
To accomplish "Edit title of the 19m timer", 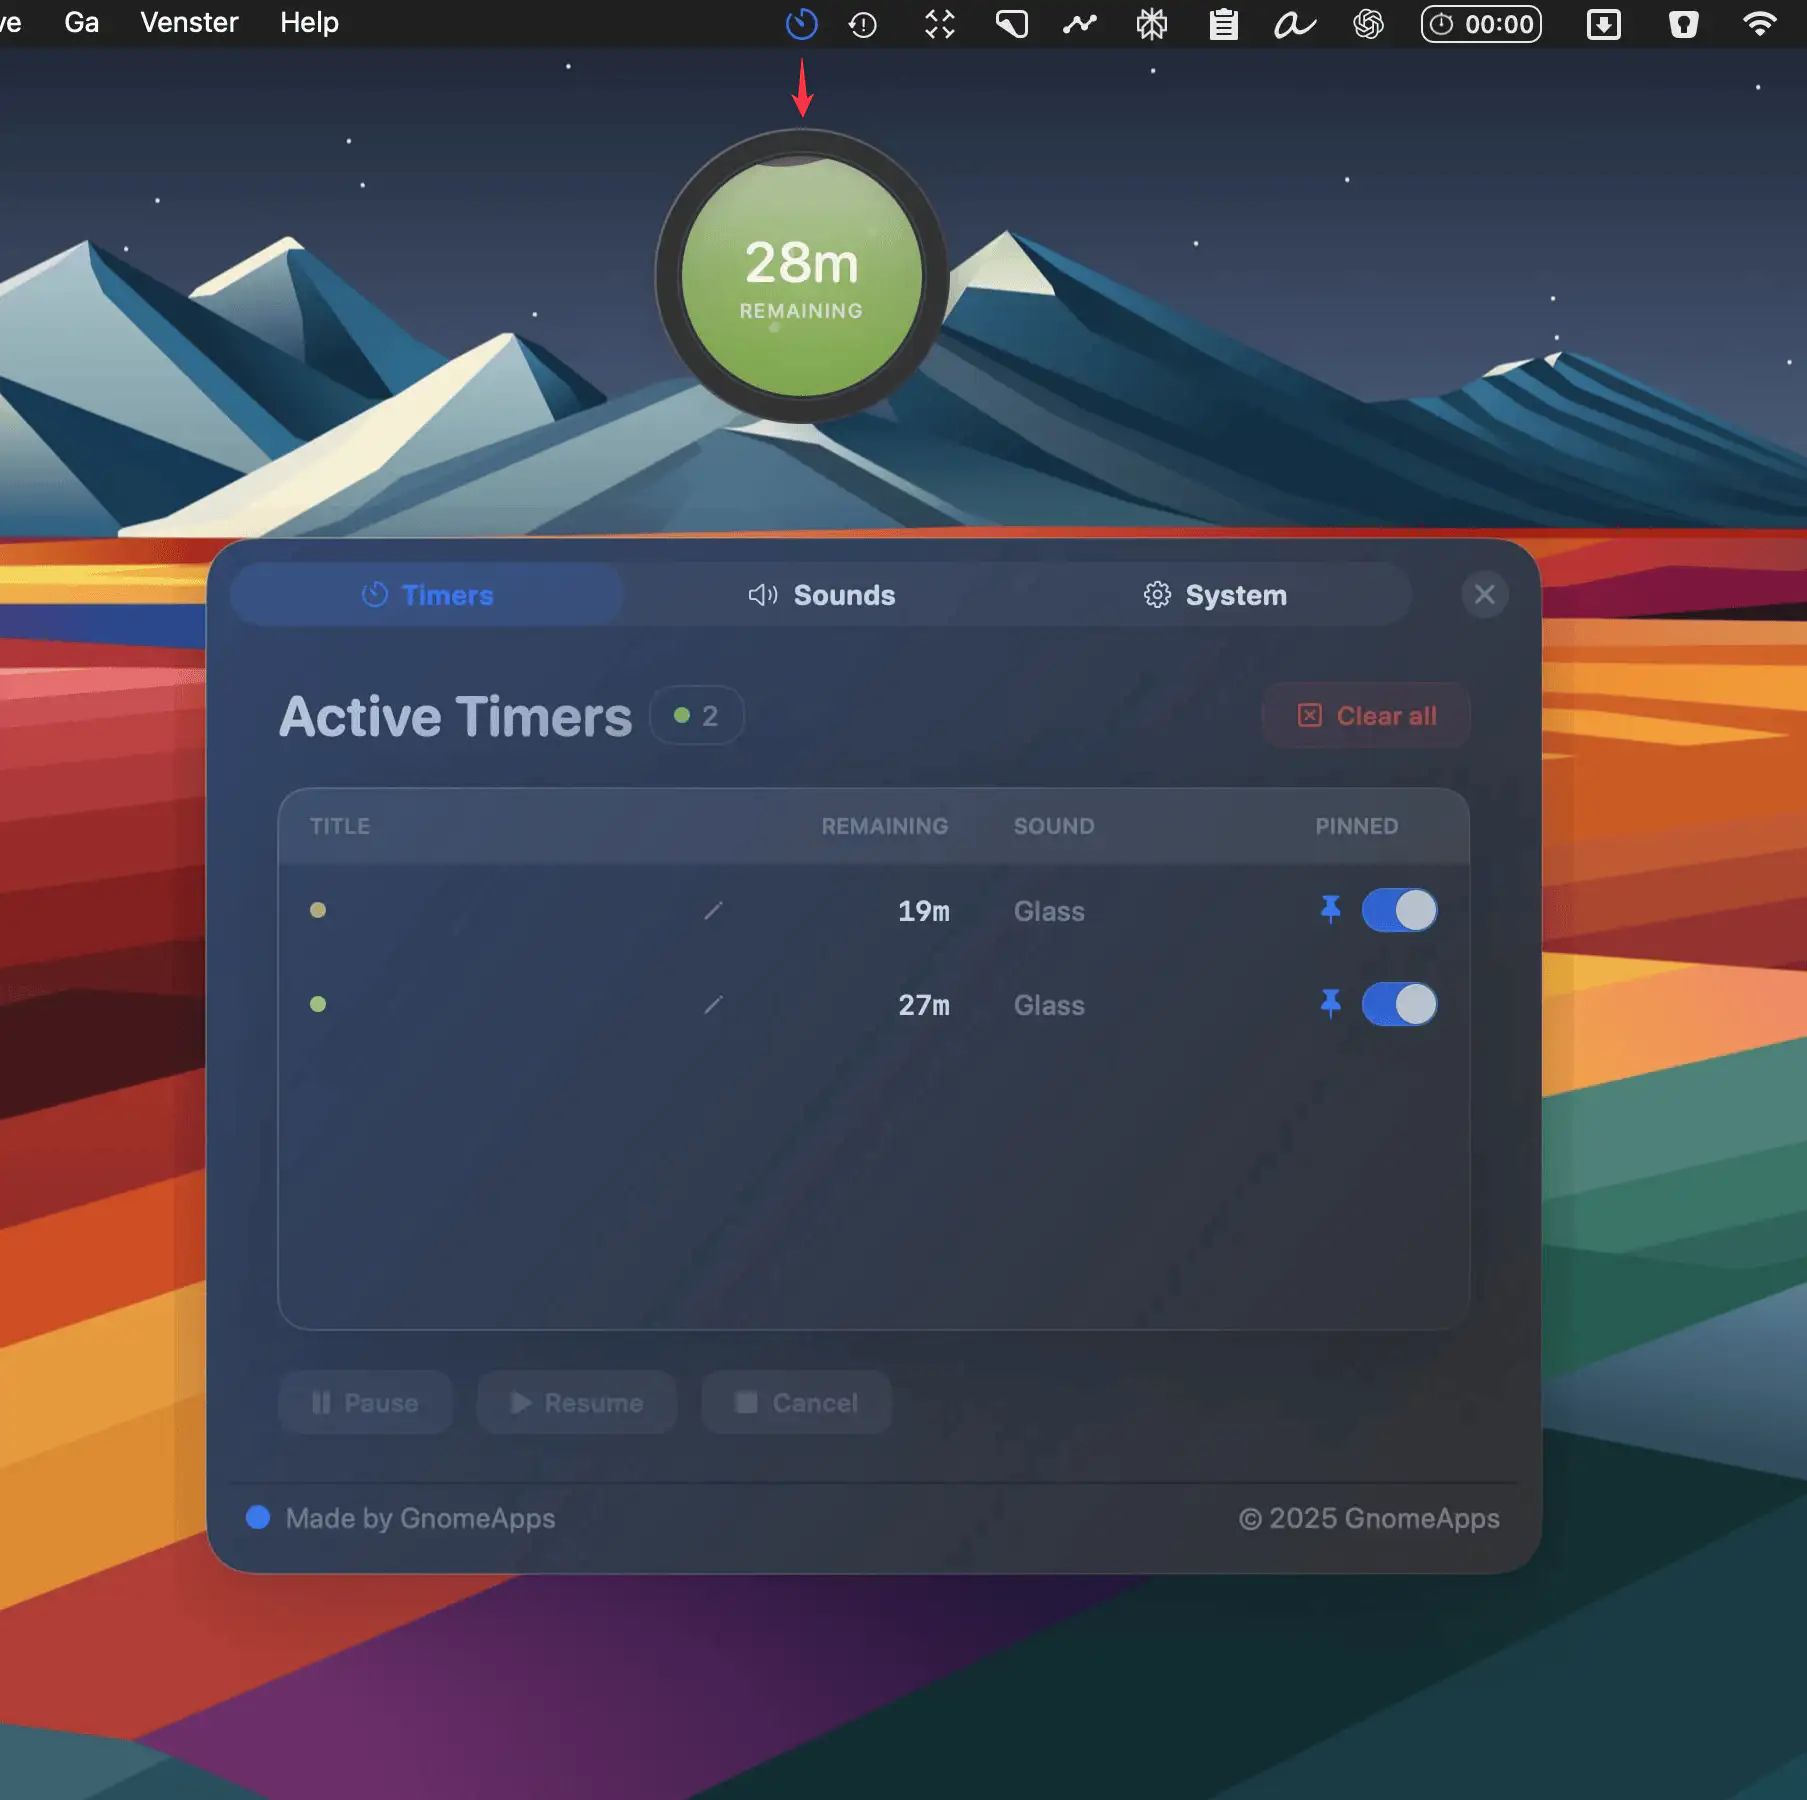I will coord(713,911).
